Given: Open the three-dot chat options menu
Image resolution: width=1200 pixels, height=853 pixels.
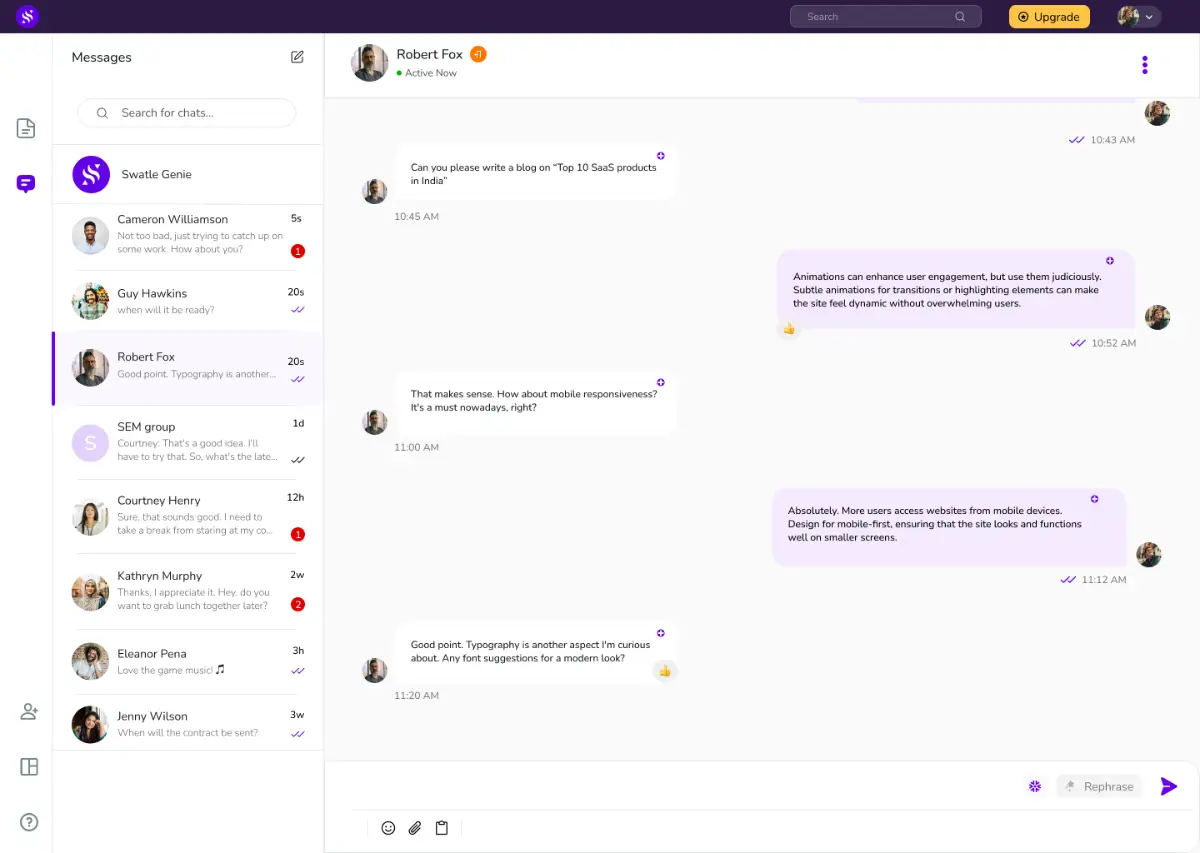Looking at the screenshot, I should click(x=1144, y=65).
